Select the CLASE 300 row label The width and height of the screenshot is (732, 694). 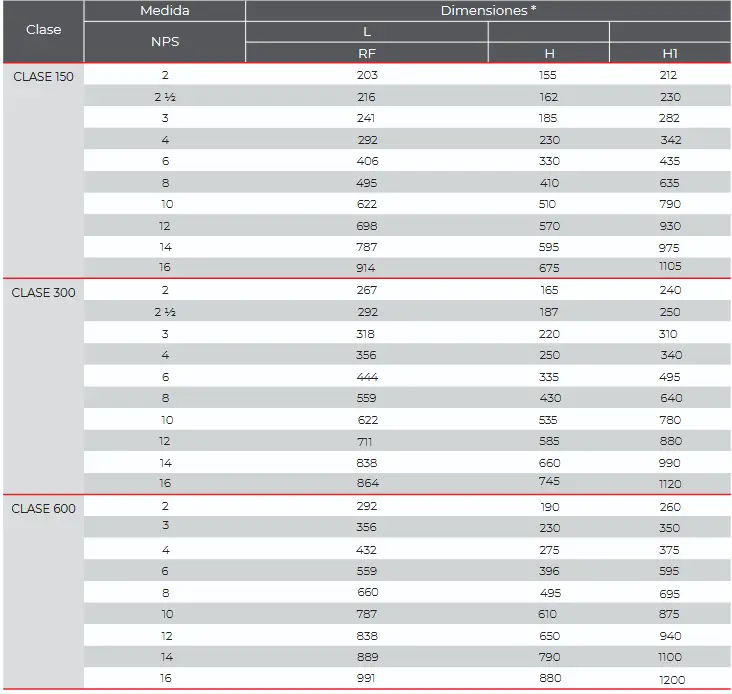coord(43,292)
